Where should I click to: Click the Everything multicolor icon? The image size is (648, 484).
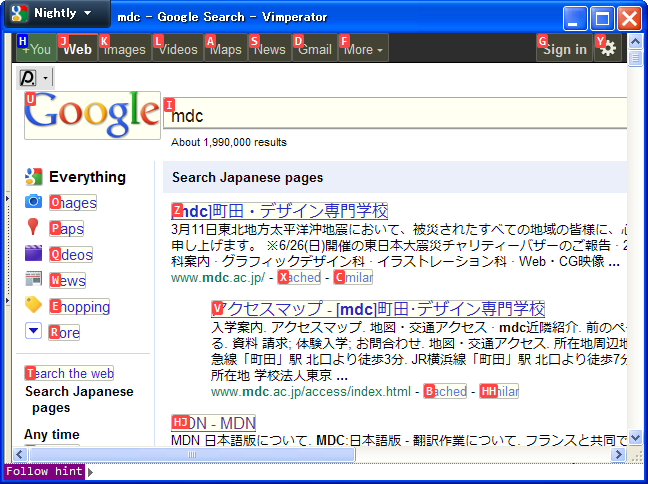pyautogui.click(x=33, y=176)
